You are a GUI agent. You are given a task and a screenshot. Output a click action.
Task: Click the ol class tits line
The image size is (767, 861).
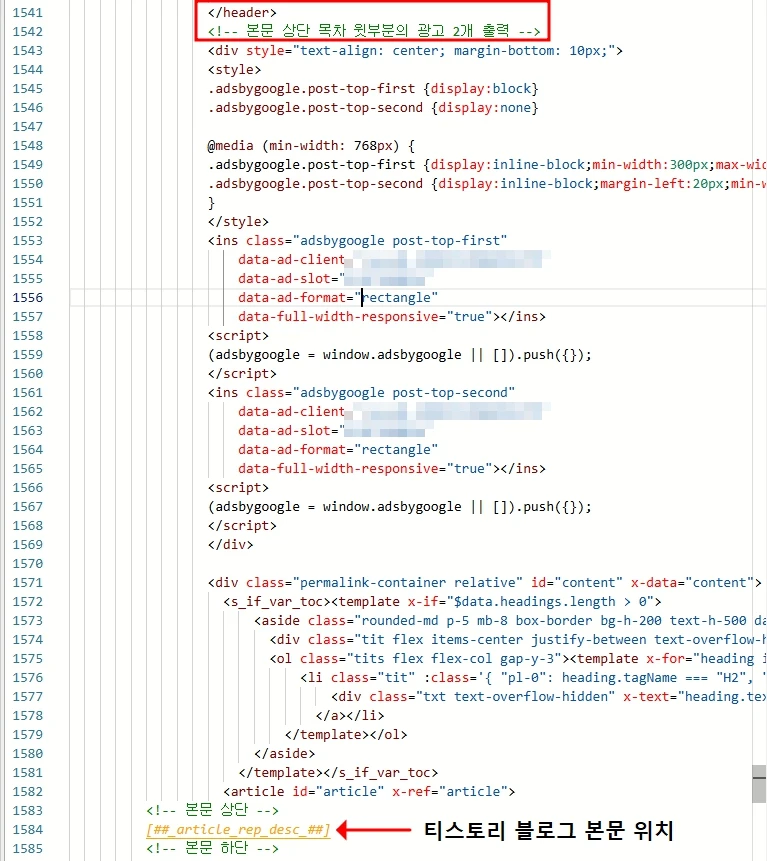click(518, 659)
